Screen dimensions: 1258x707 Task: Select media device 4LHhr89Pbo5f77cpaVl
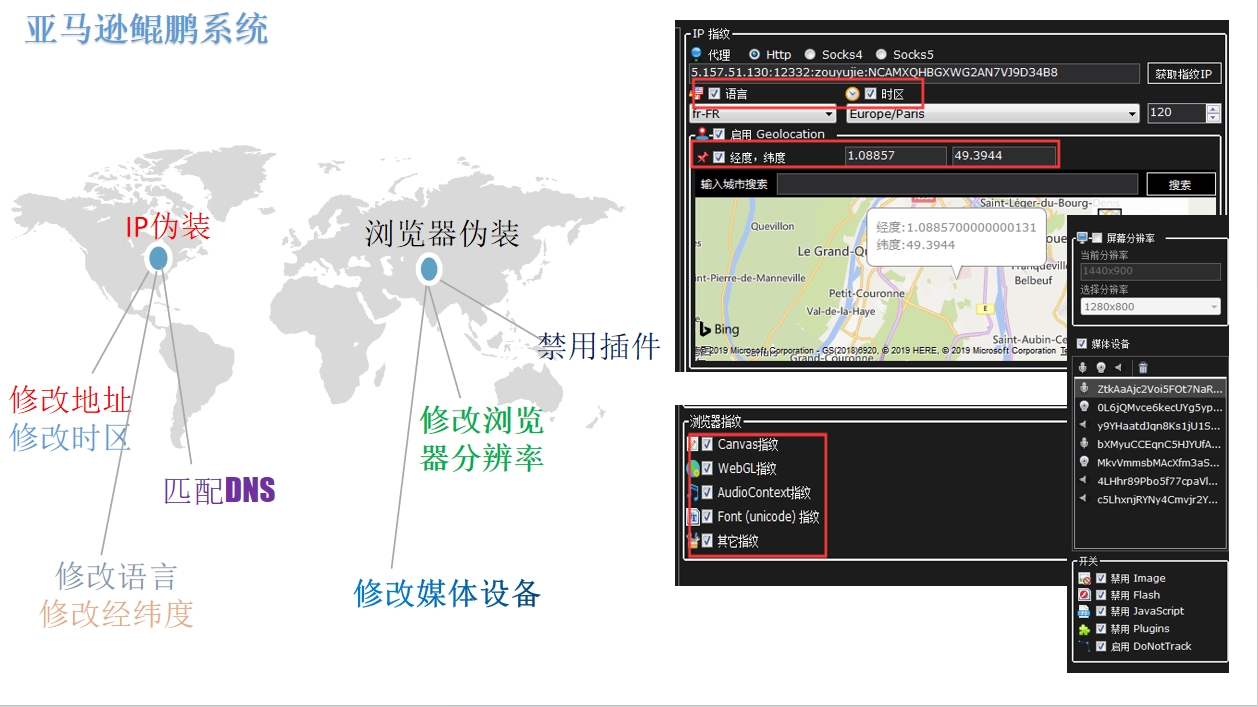pyautogui.click(x=1150, y=481)
